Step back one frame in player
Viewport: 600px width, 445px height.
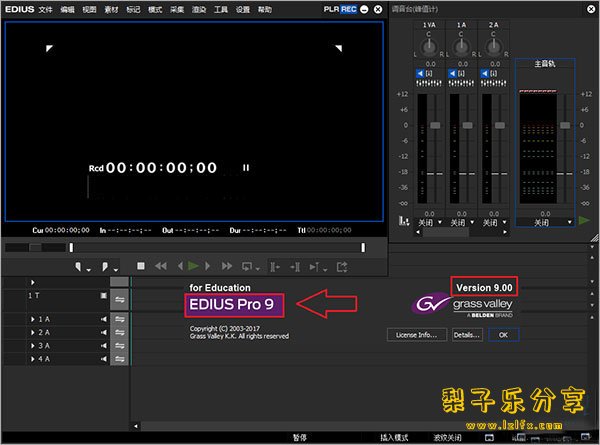(180, 266)
